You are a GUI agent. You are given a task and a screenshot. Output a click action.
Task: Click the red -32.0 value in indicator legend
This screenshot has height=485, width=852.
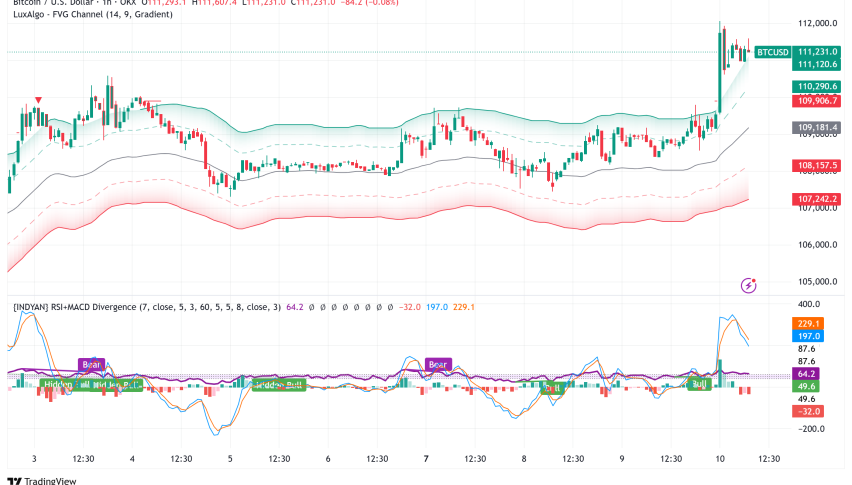tap(410, 307)
